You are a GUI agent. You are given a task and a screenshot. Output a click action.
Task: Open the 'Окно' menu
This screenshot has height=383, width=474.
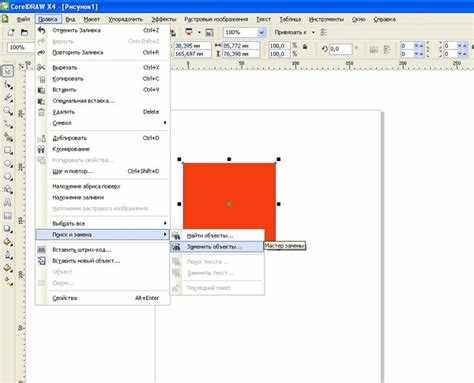(359, 19)
